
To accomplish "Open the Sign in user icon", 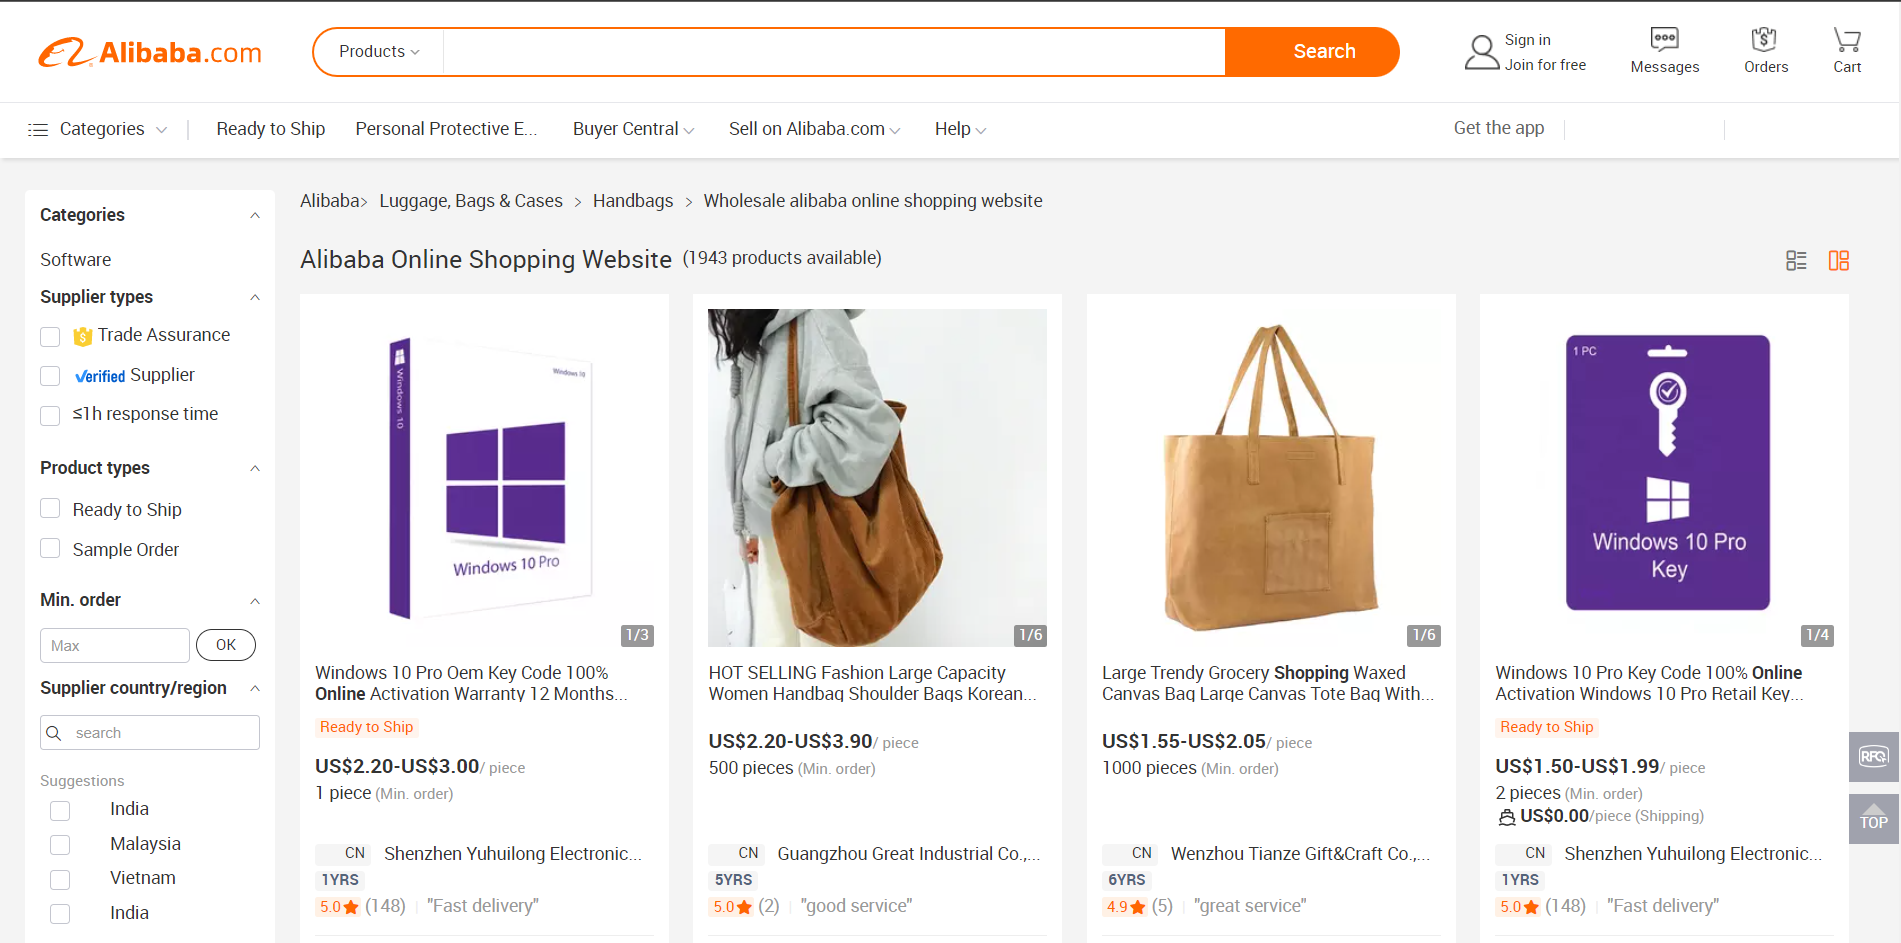I will pos(1481,52).
